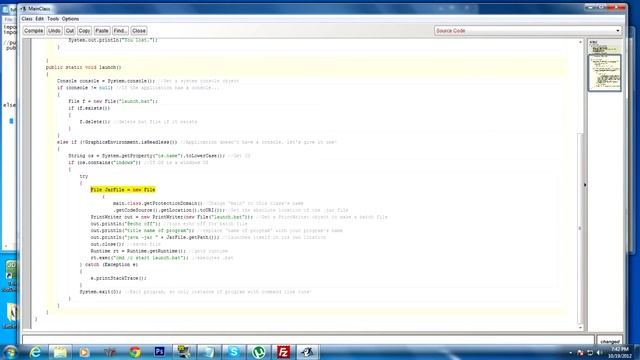
Task: Launch Google Chrome from the taskbar
Action: 135,352
